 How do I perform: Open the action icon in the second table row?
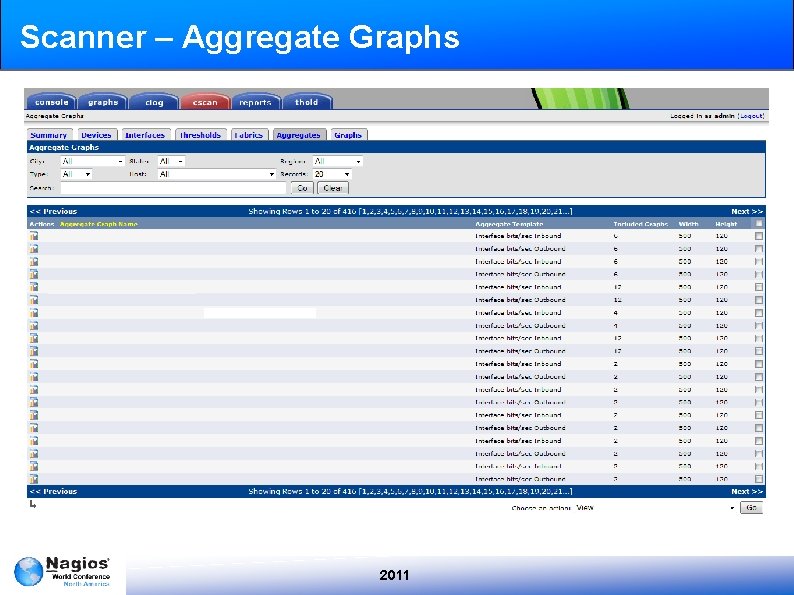(x=34, y=249)
